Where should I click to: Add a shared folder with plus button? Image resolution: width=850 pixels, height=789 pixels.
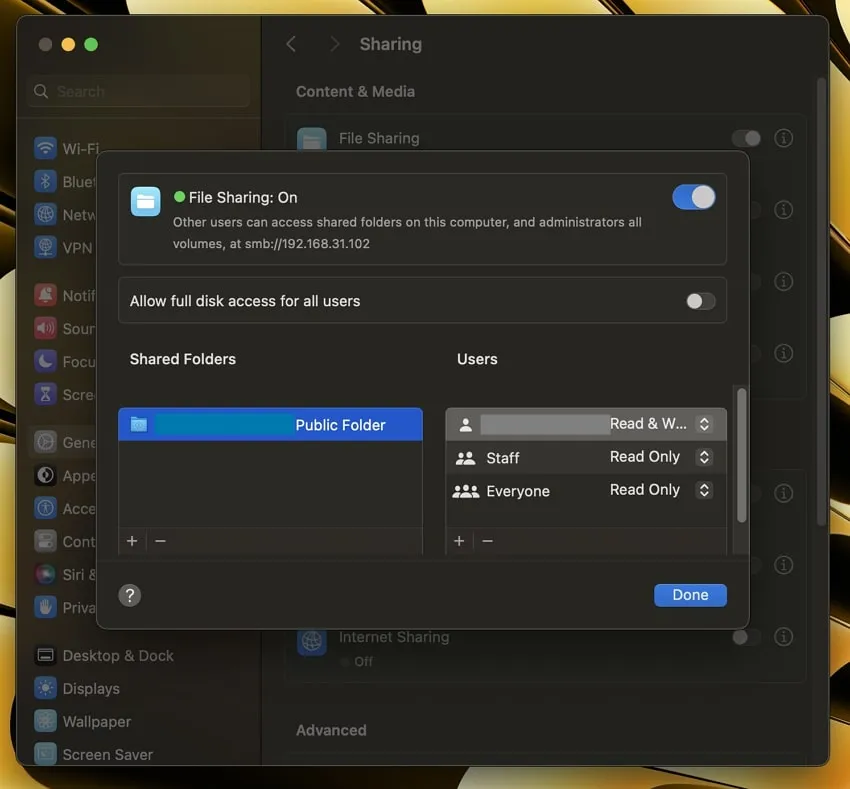tap(132, 541)
